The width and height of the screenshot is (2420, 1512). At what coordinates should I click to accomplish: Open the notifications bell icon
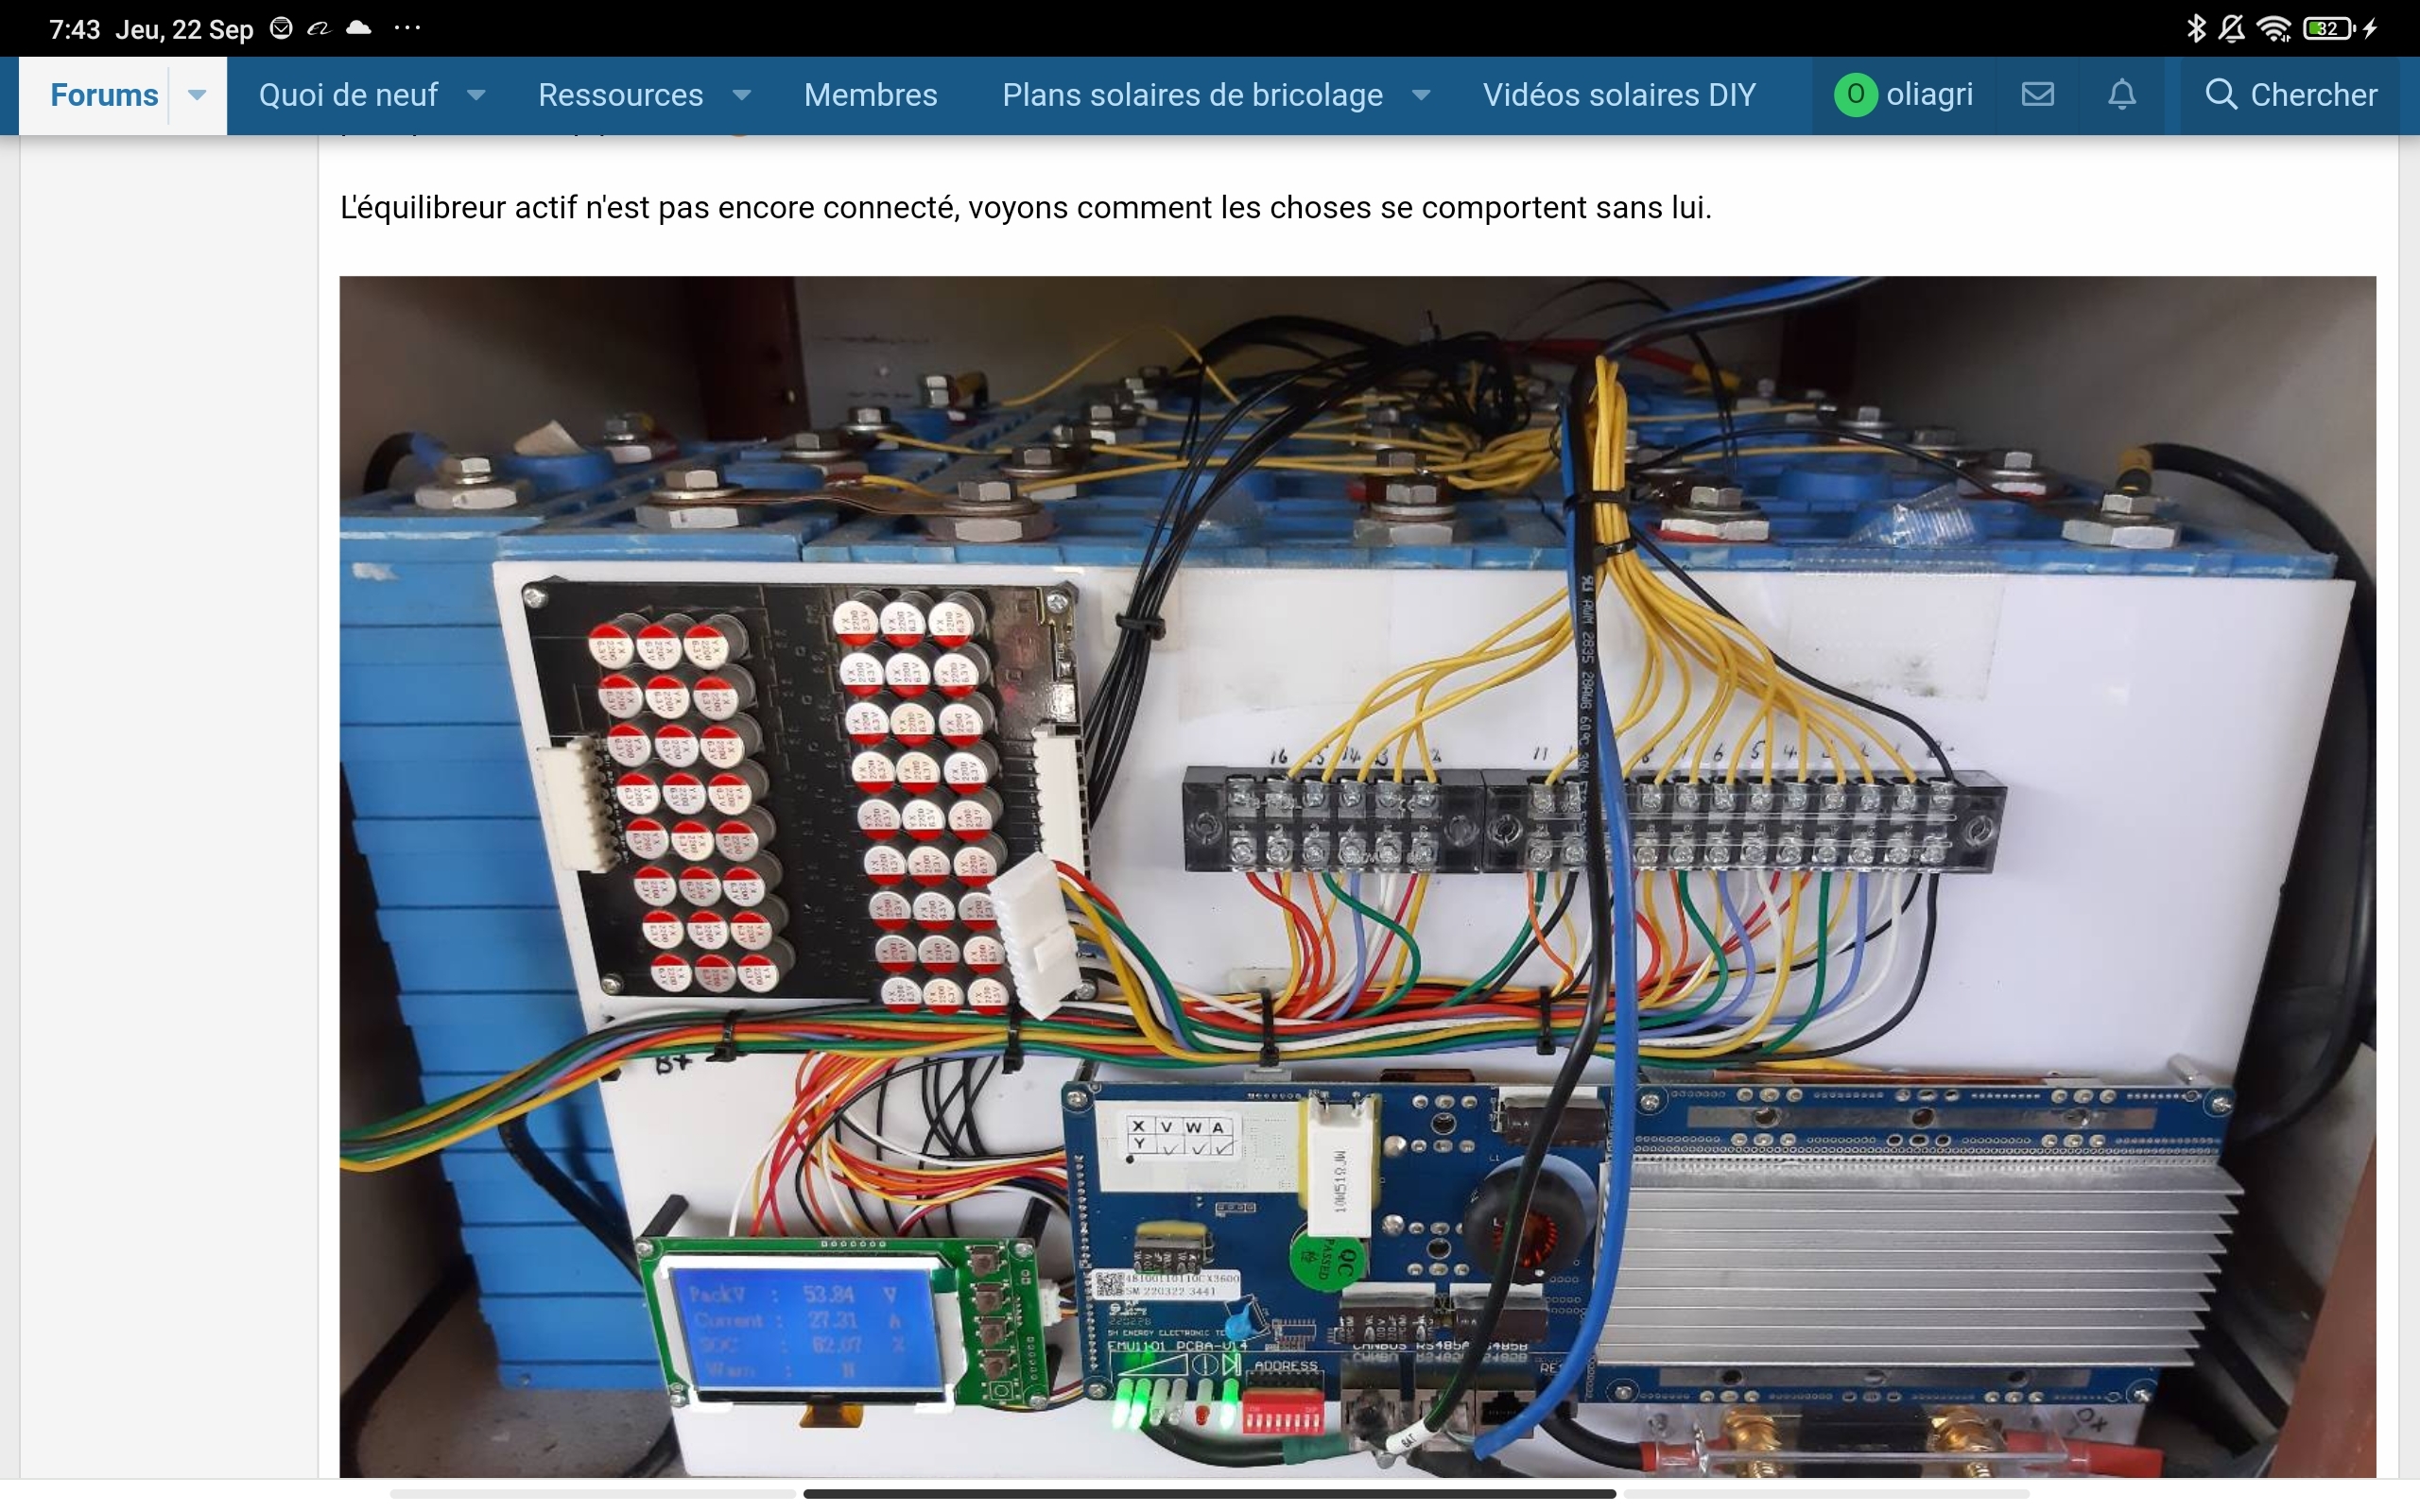pyautogui.click(x=2122, y=95)
